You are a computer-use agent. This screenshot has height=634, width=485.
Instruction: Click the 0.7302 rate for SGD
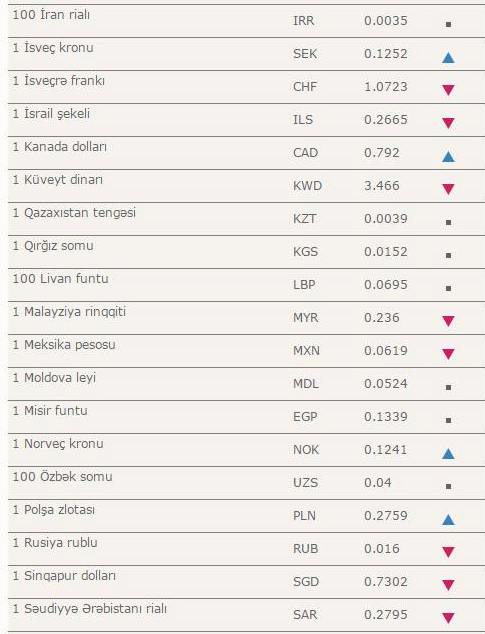(385, 581)
